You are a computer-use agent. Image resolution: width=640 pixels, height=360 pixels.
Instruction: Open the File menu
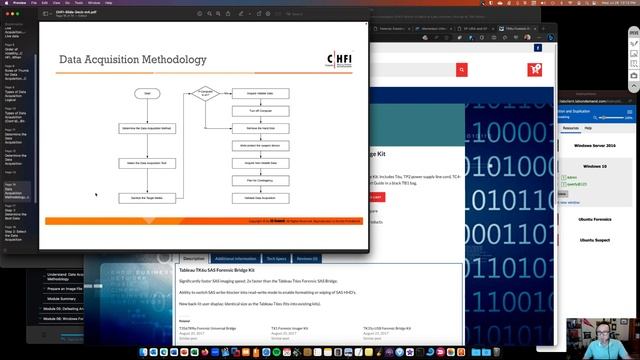34,3
